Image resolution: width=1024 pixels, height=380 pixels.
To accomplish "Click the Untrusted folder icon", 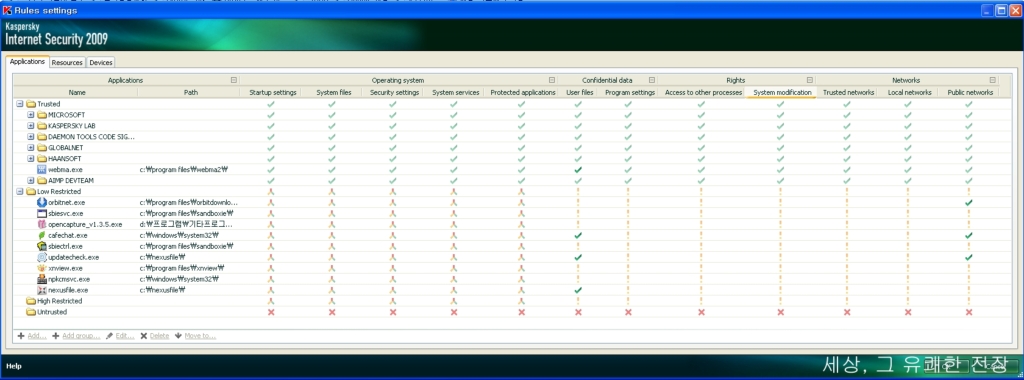I will click(x=31, y=312).
